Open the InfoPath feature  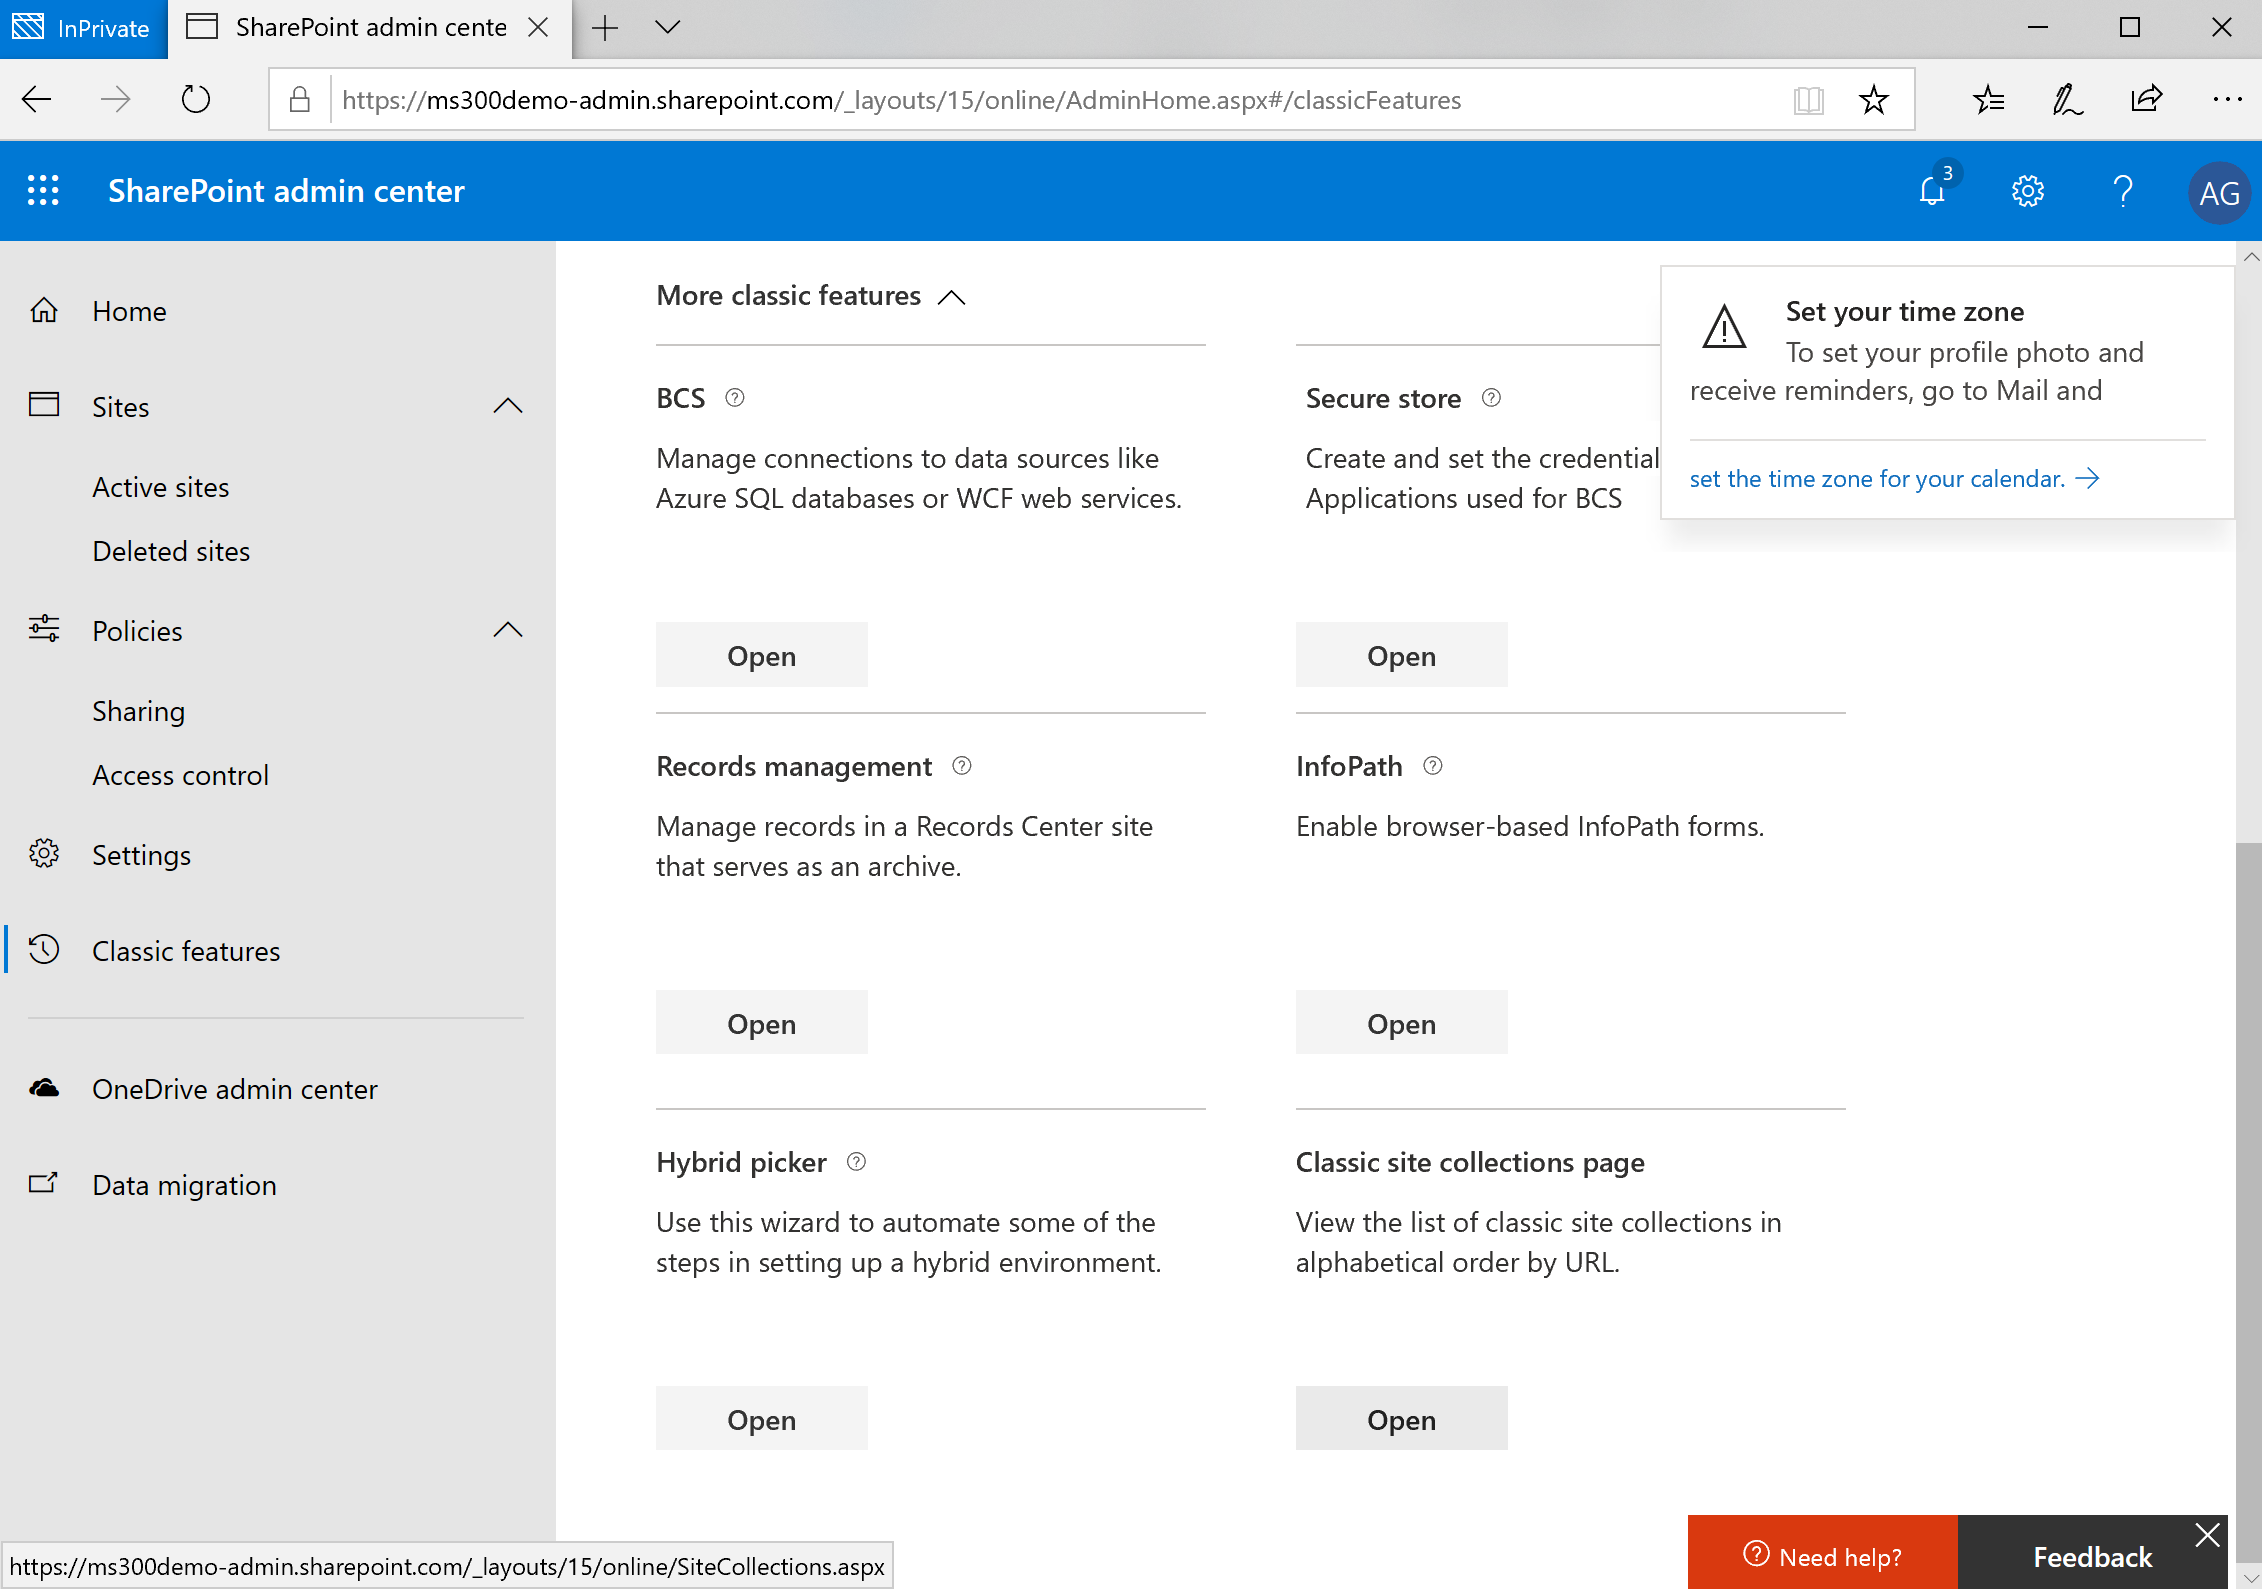pyautogui.click(x=1401, y=1023)
